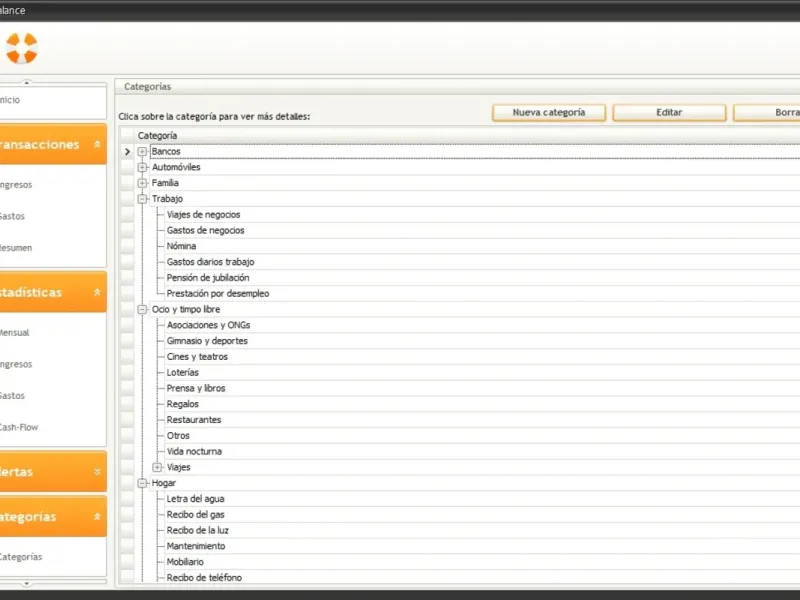Click the row indicator arrow beside Bancos
Screen dimensions: 800x600
(x=128, y=152)
